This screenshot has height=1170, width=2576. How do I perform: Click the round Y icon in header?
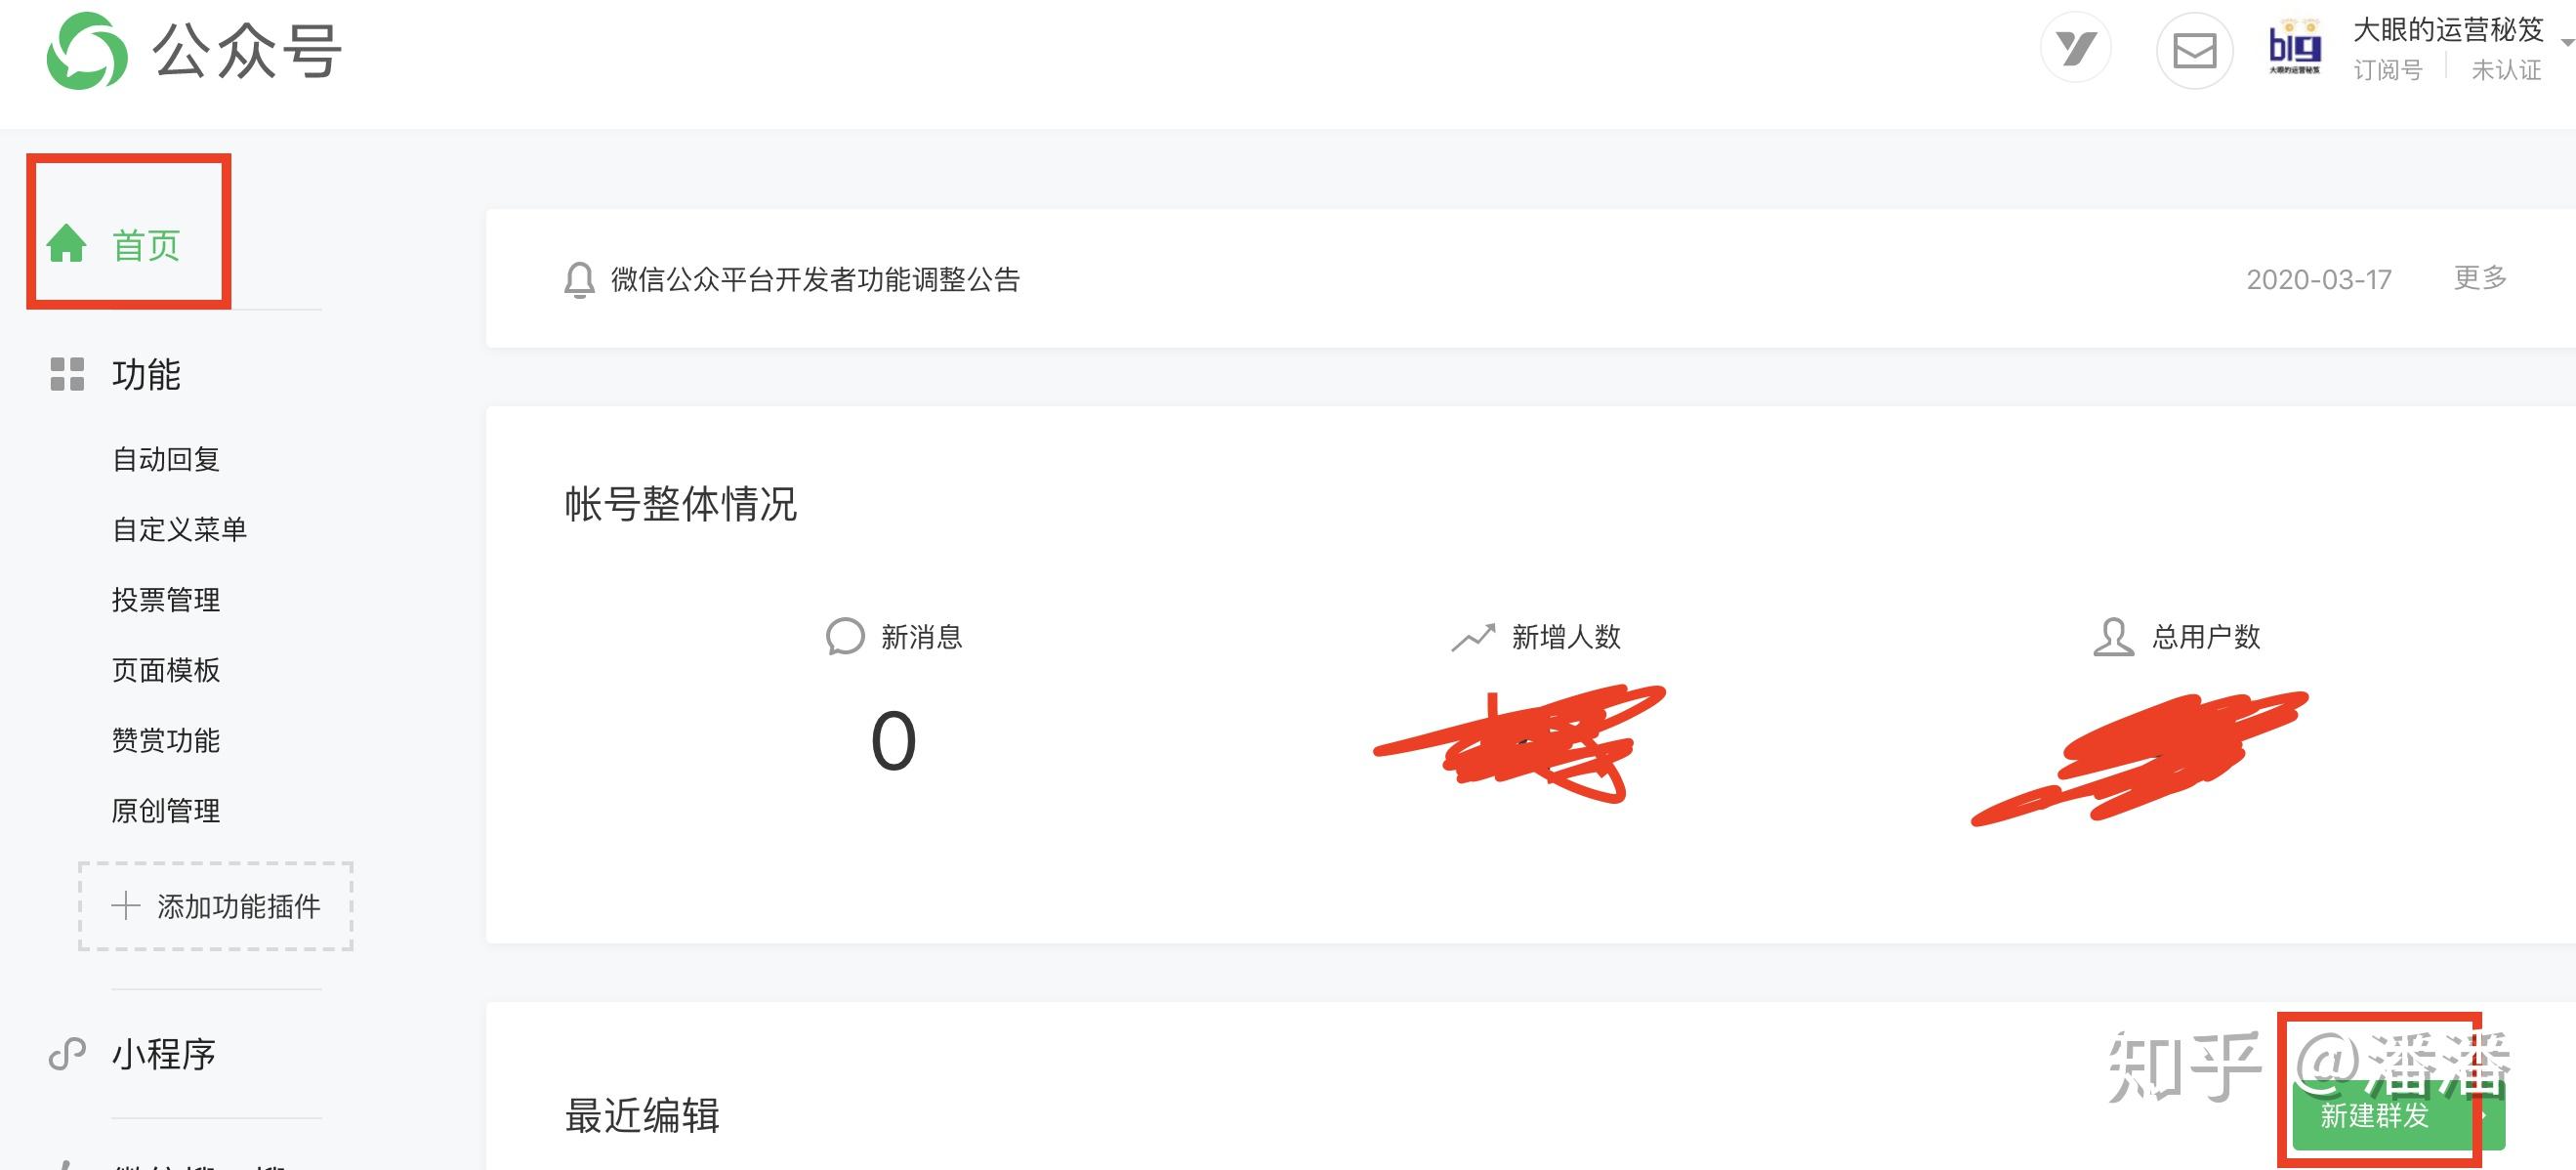[x=2075, y=48]
